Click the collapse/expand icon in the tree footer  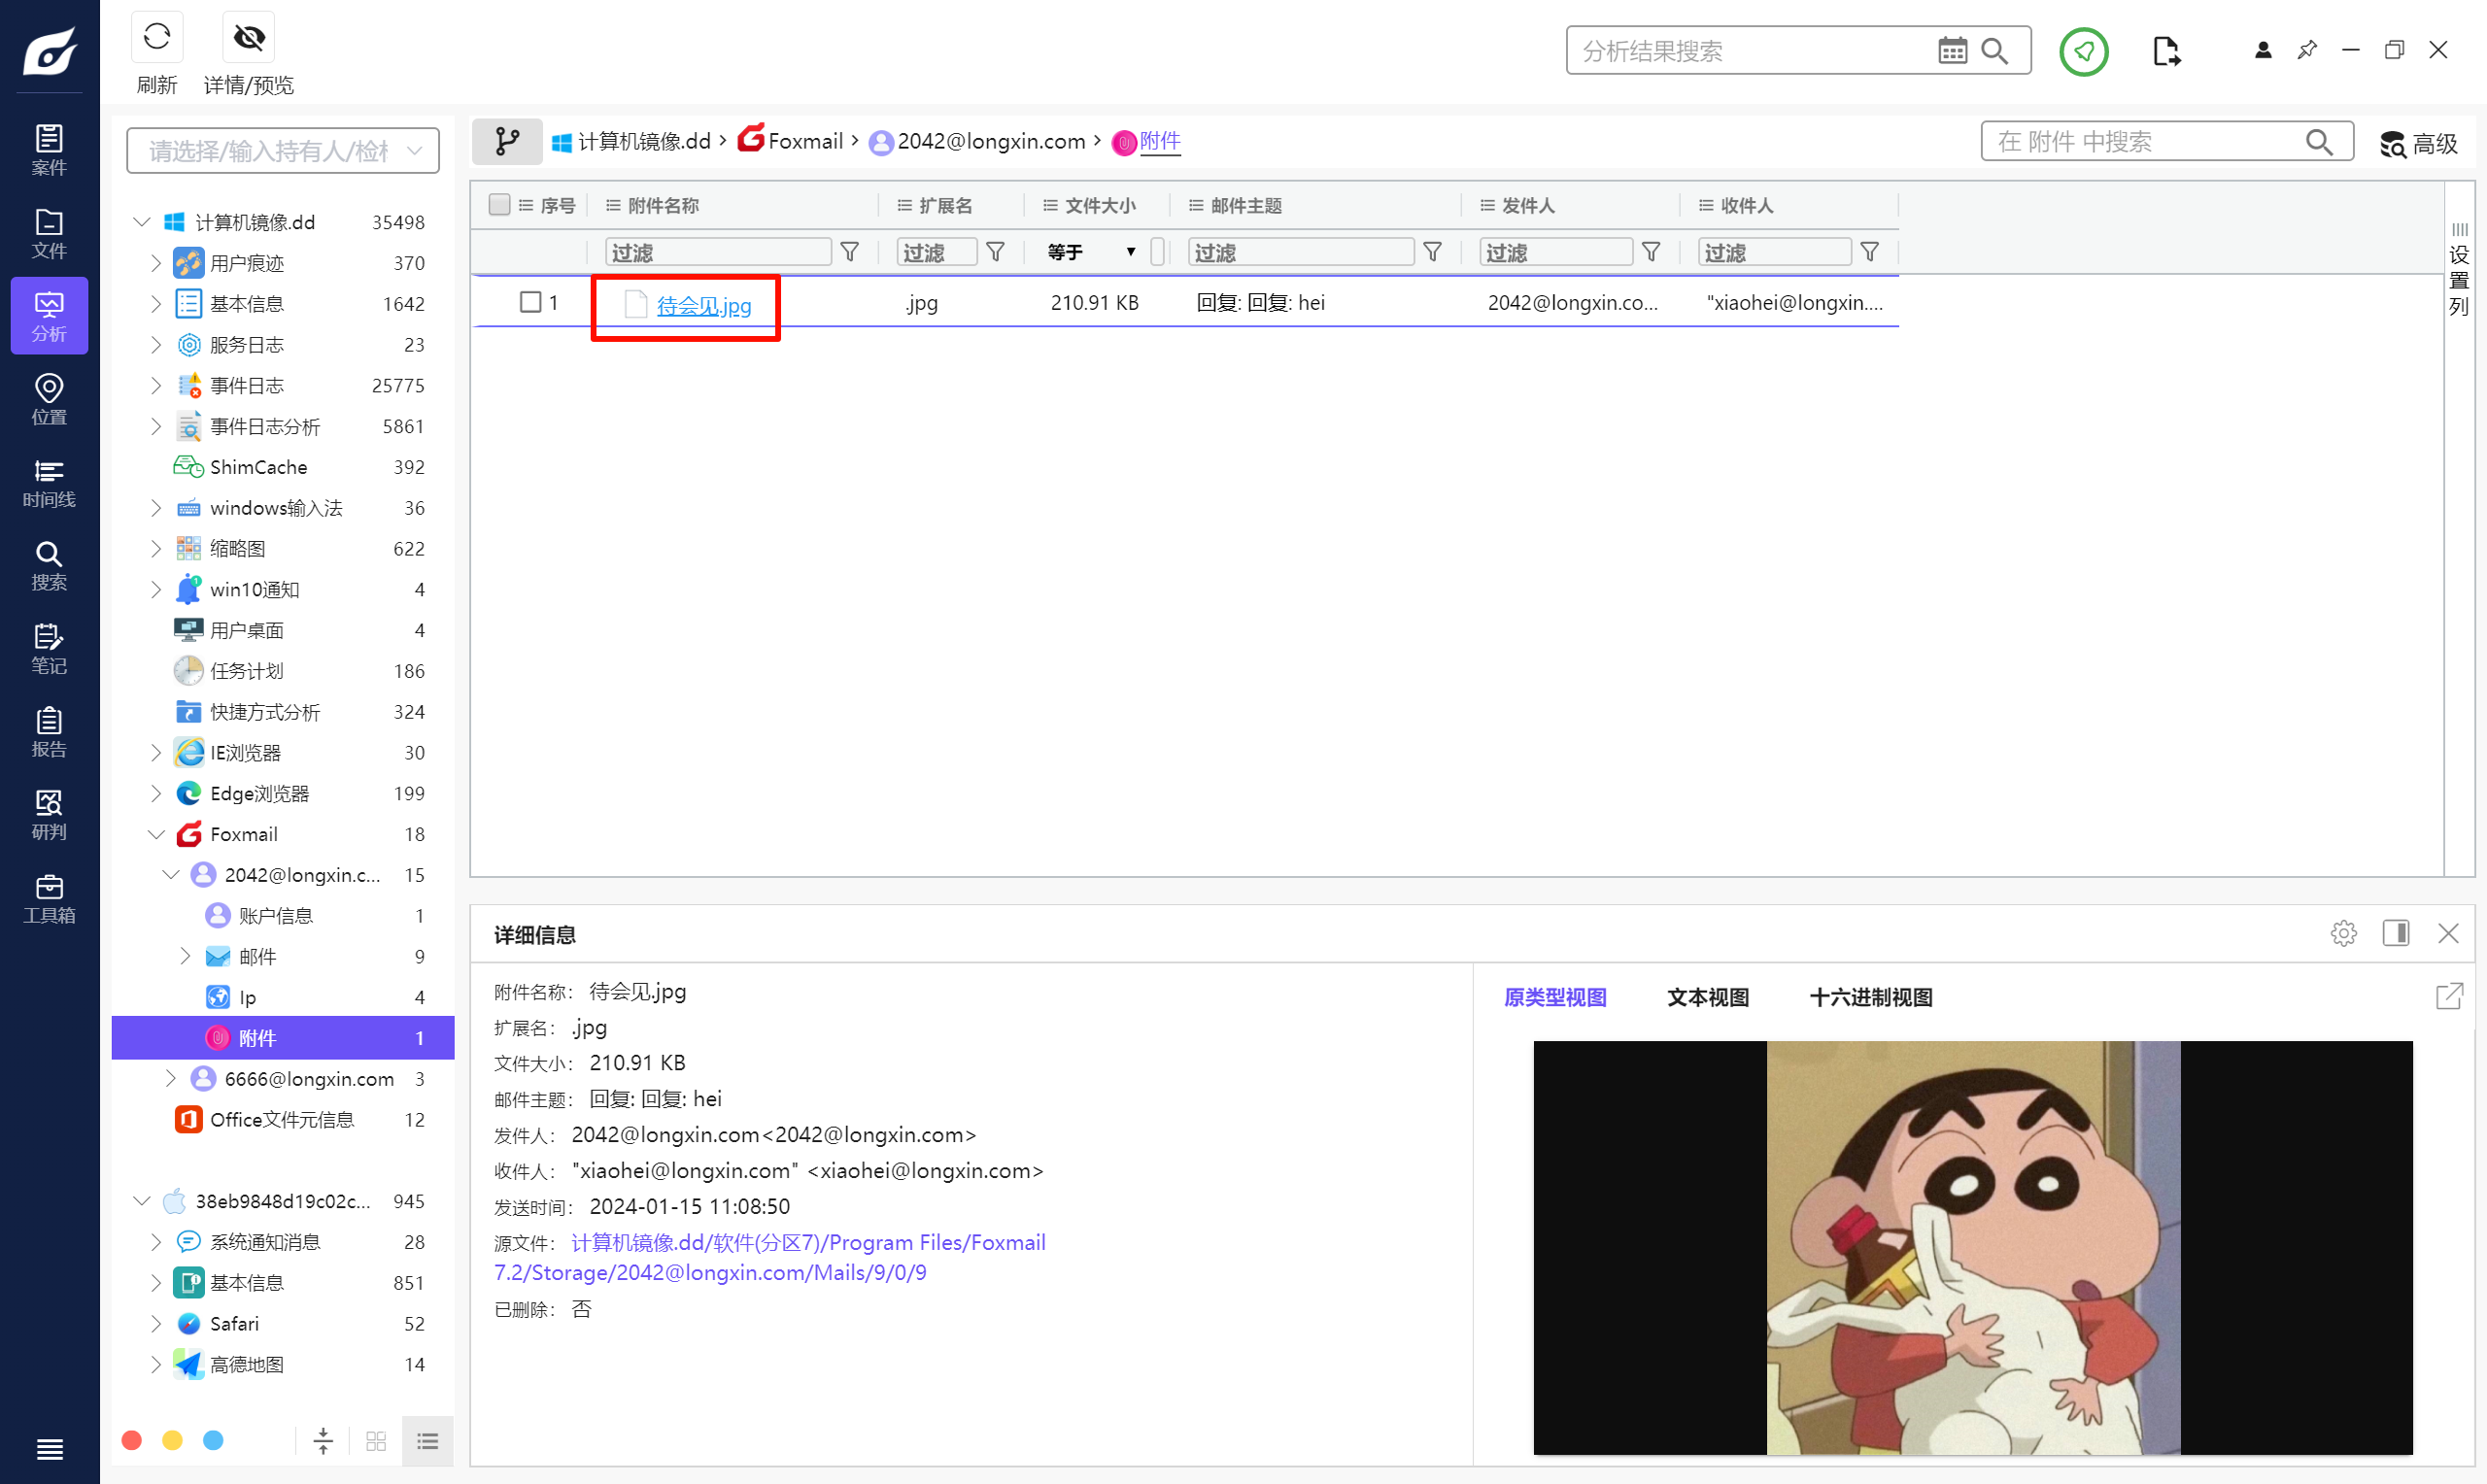click(323, 1441)
